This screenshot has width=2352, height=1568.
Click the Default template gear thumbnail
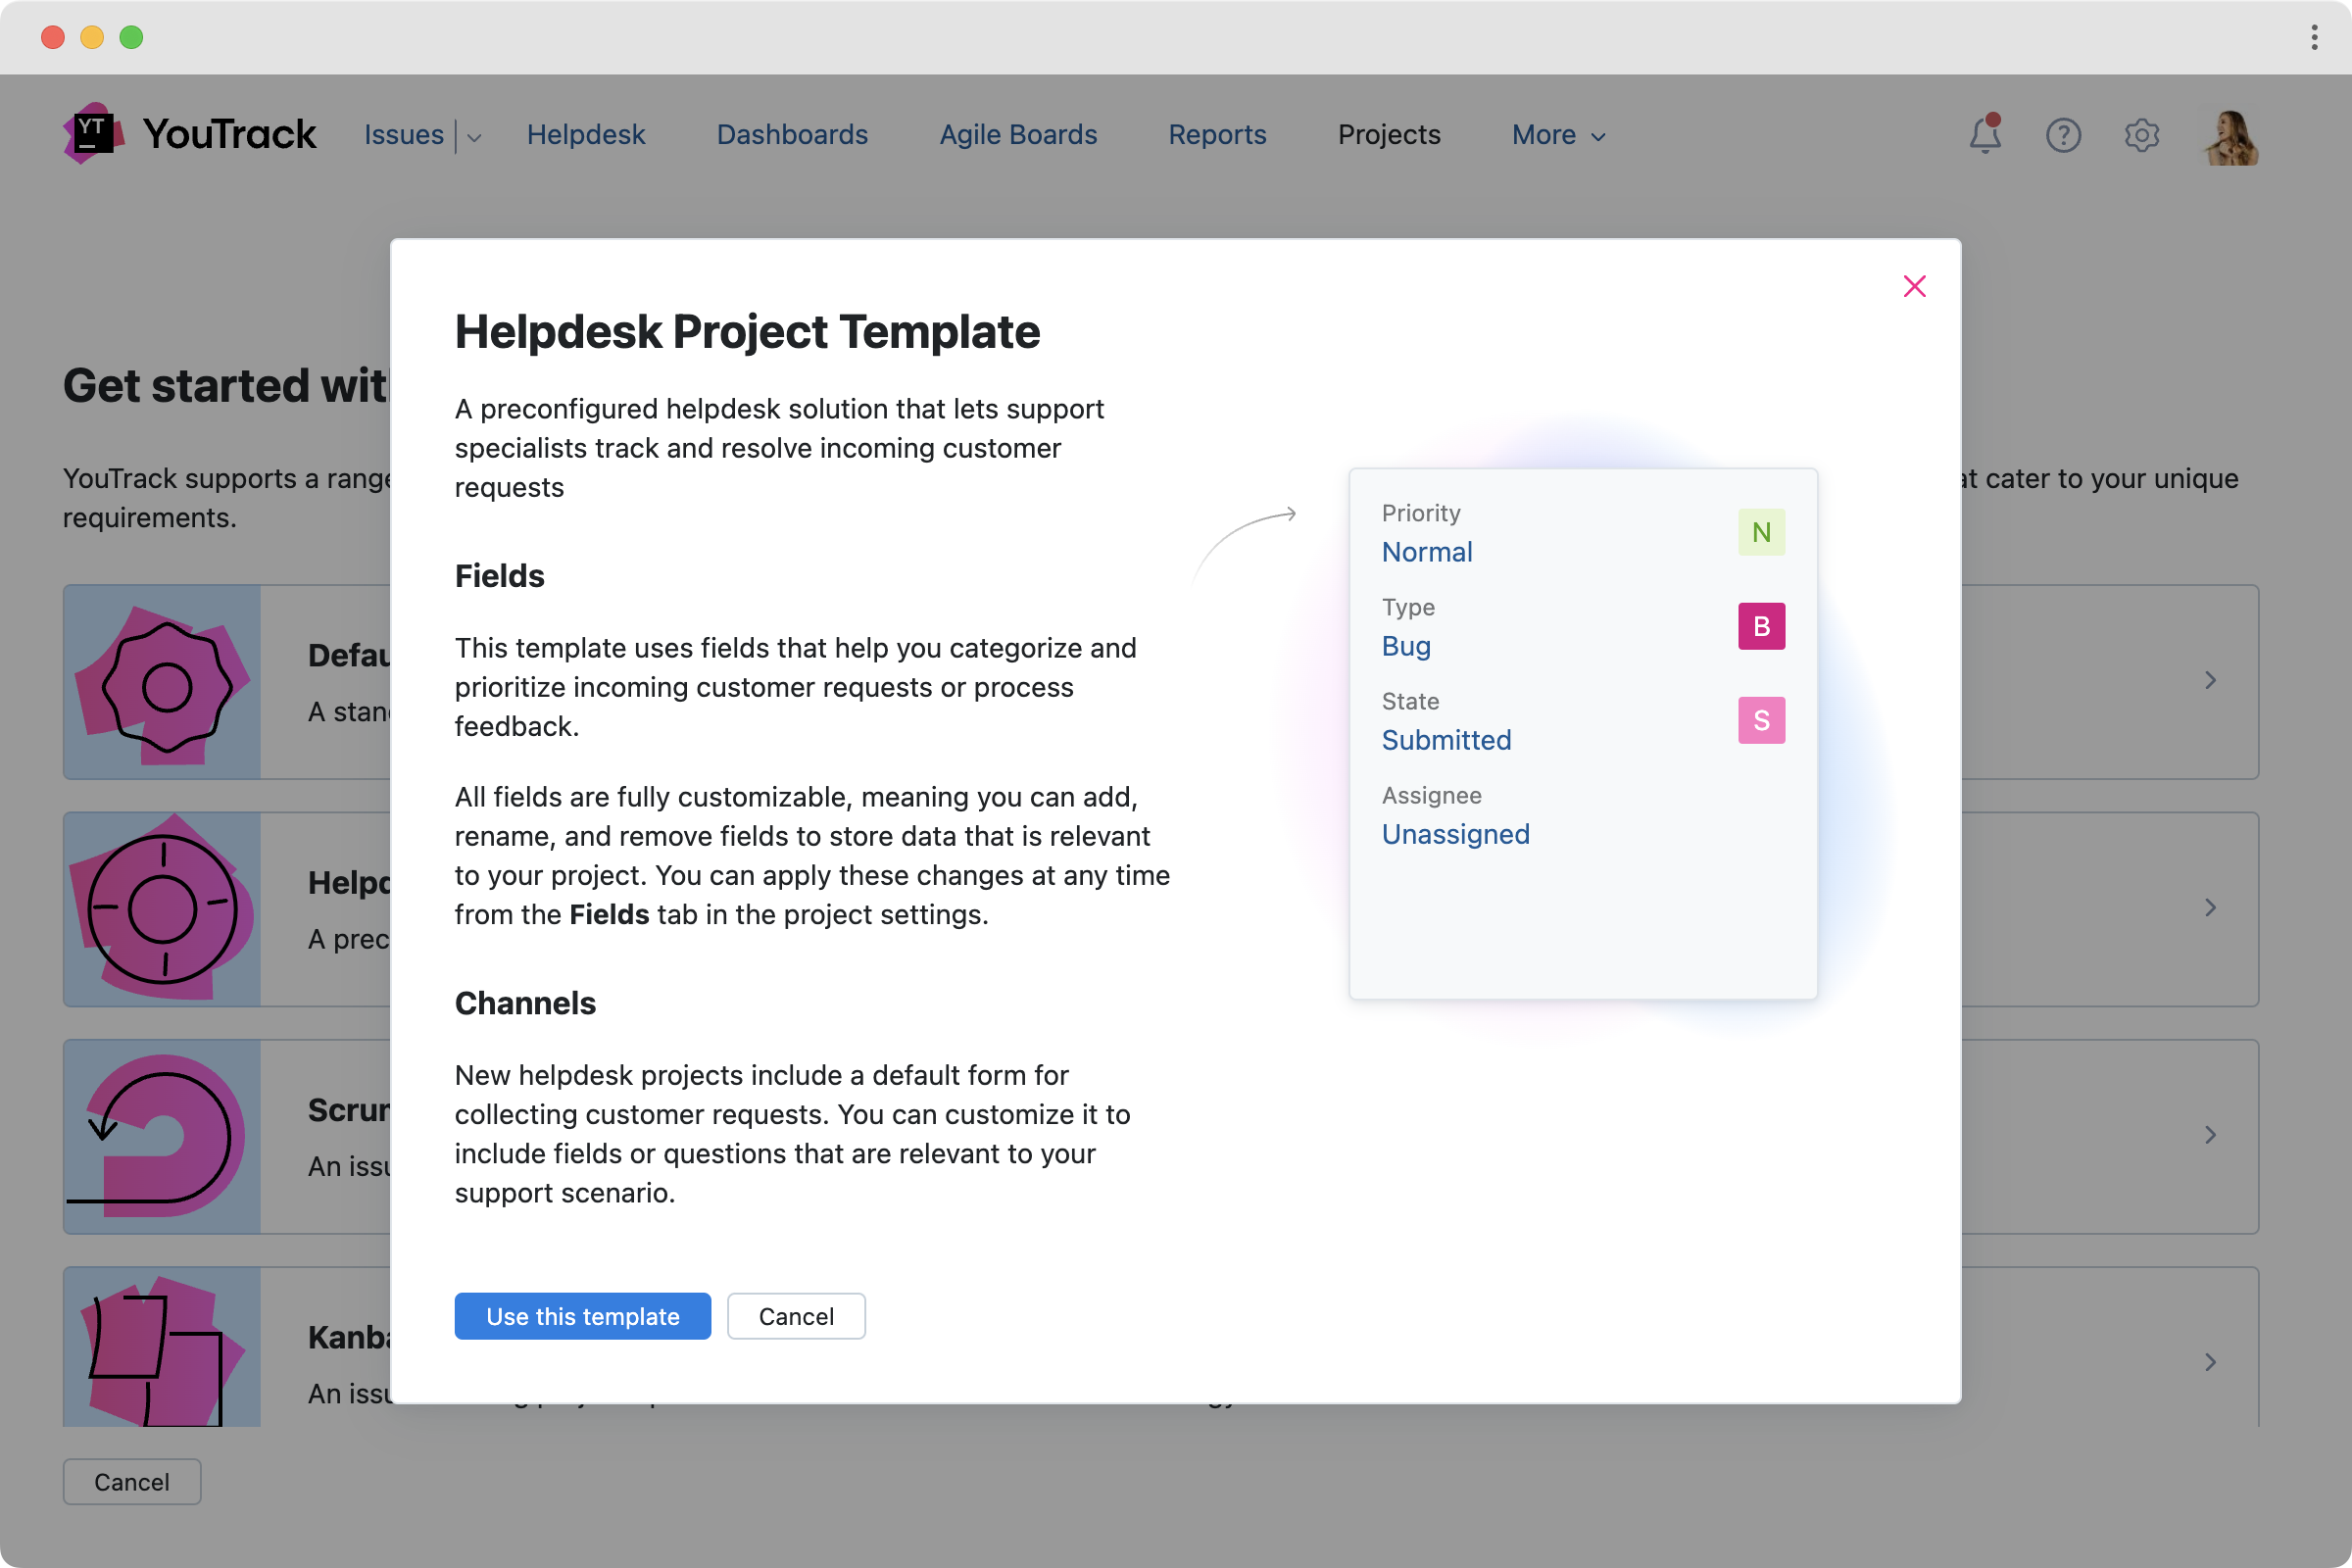click(163, 682)
